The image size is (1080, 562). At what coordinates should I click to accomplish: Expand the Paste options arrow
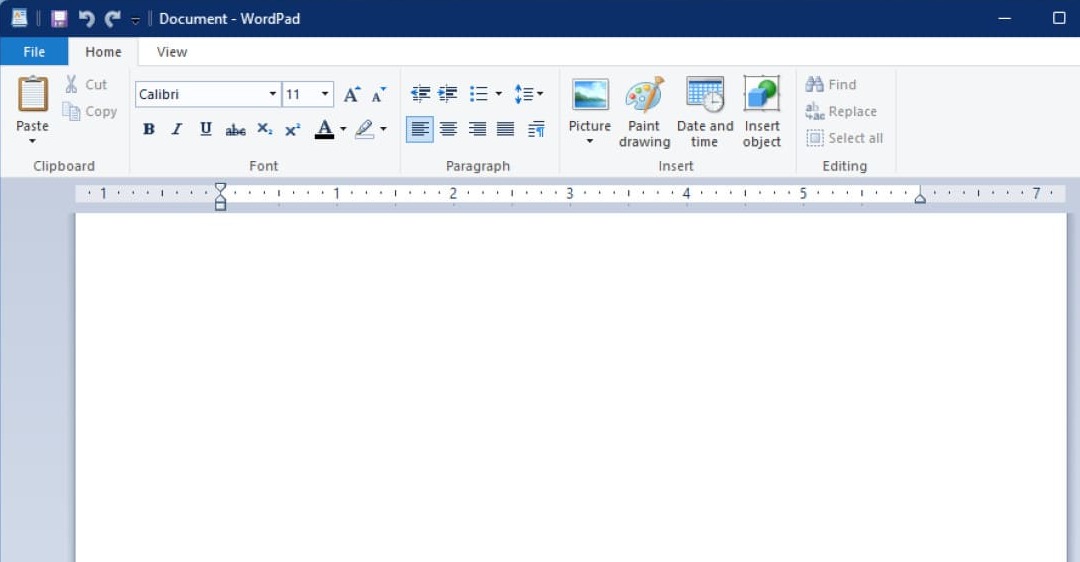point(32,141)
